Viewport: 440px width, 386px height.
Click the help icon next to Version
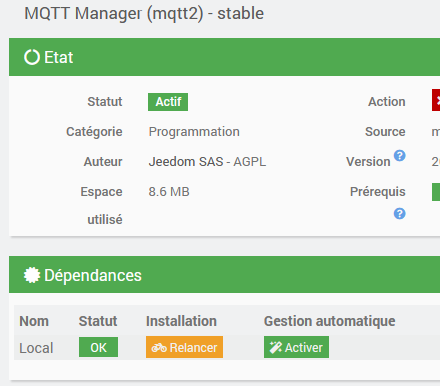[399, 156]
